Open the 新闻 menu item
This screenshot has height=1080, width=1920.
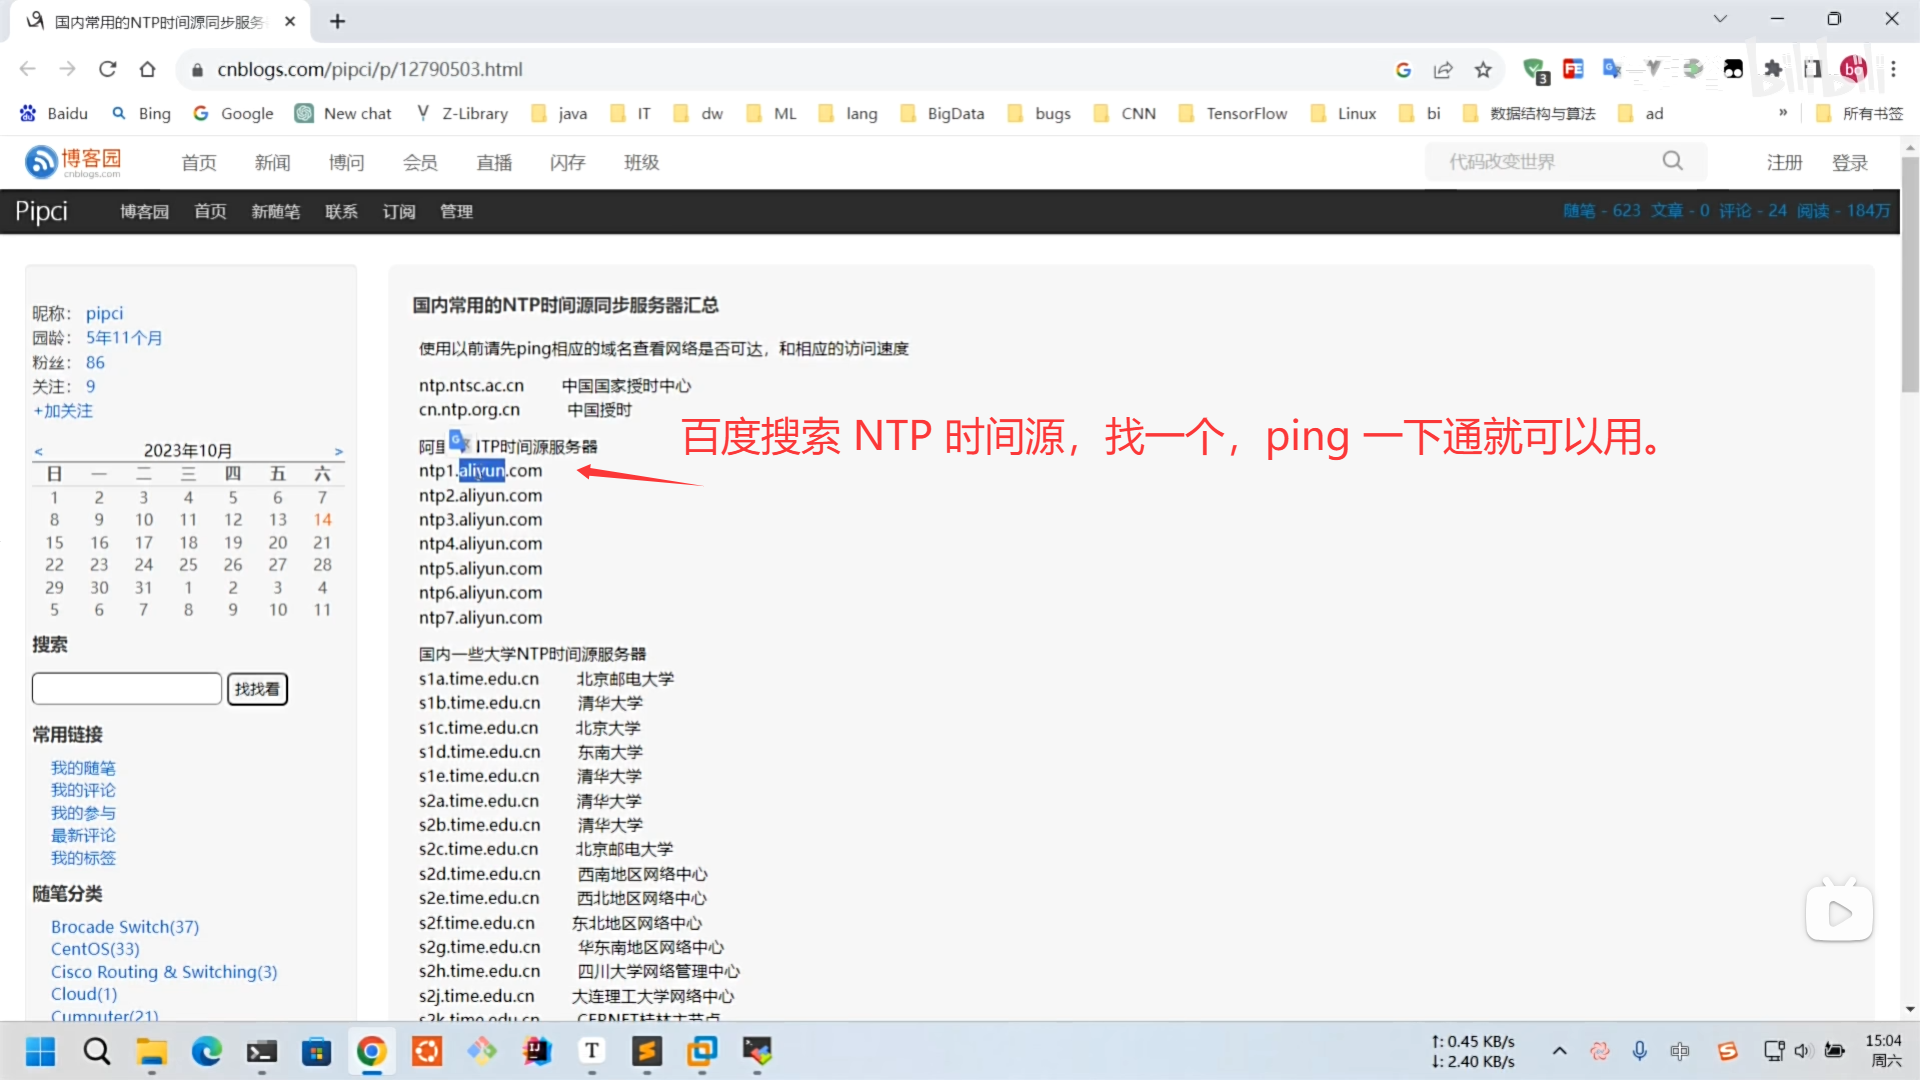tap(272, 162)
